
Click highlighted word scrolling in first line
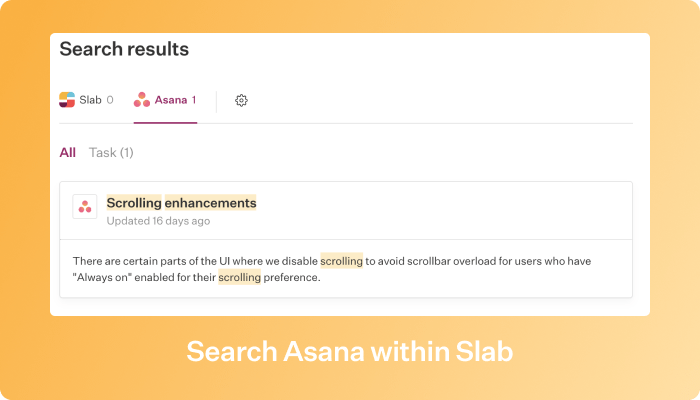click(342, 261)
